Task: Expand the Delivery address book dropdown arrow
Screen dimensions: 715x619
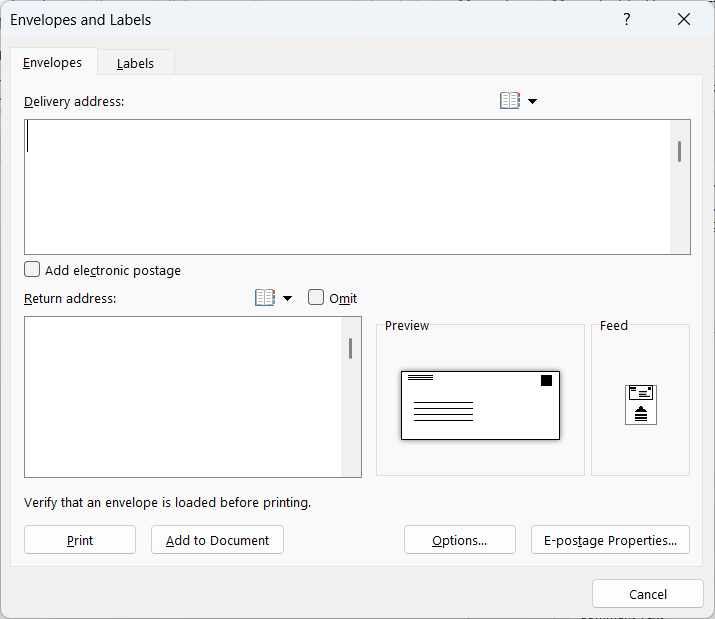Action: 532,101
